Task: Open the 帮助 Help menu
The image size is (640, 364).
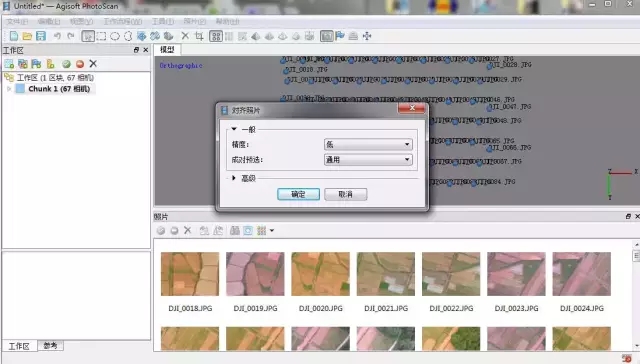Action: pos(227,21)
